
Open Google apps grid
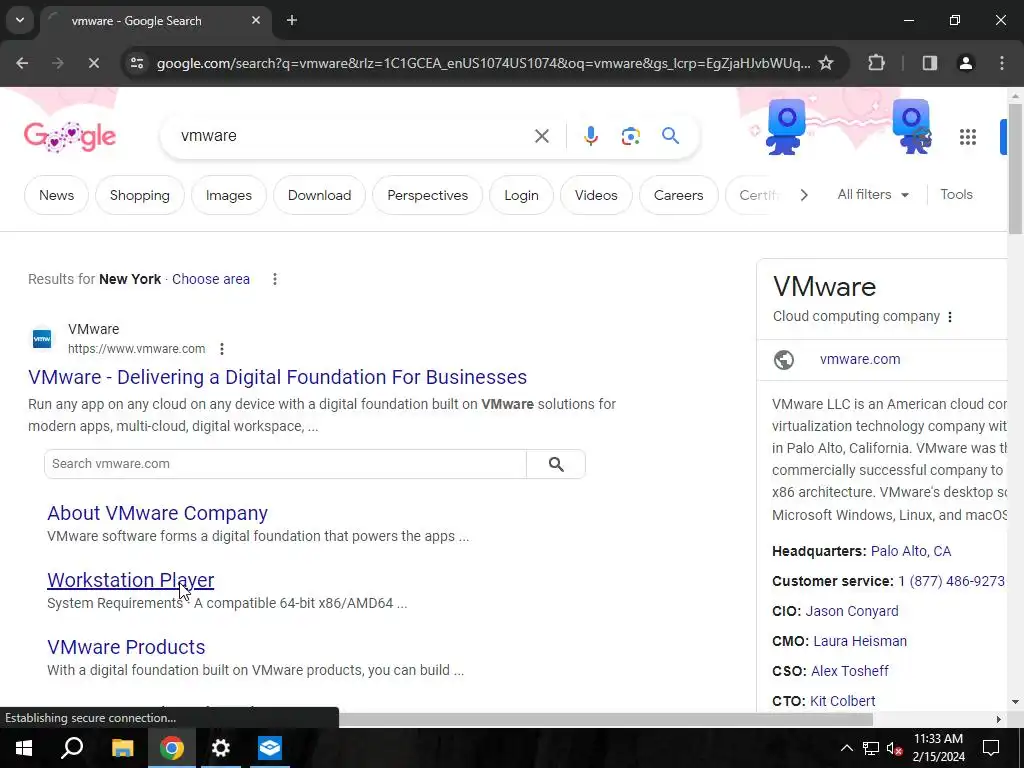[x=968, y=137]
